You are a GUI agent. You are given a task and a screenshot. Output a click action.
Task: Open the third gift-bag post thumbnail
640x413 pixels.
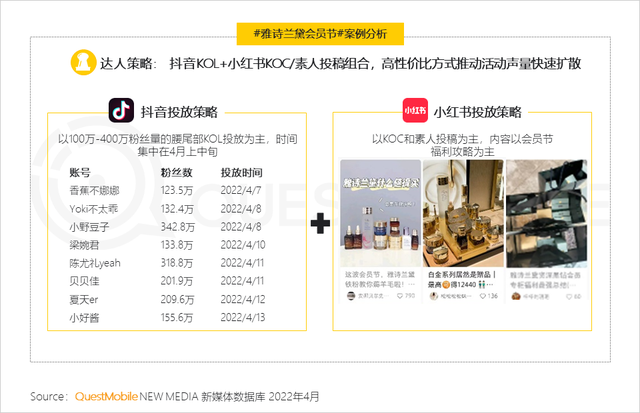547,213
